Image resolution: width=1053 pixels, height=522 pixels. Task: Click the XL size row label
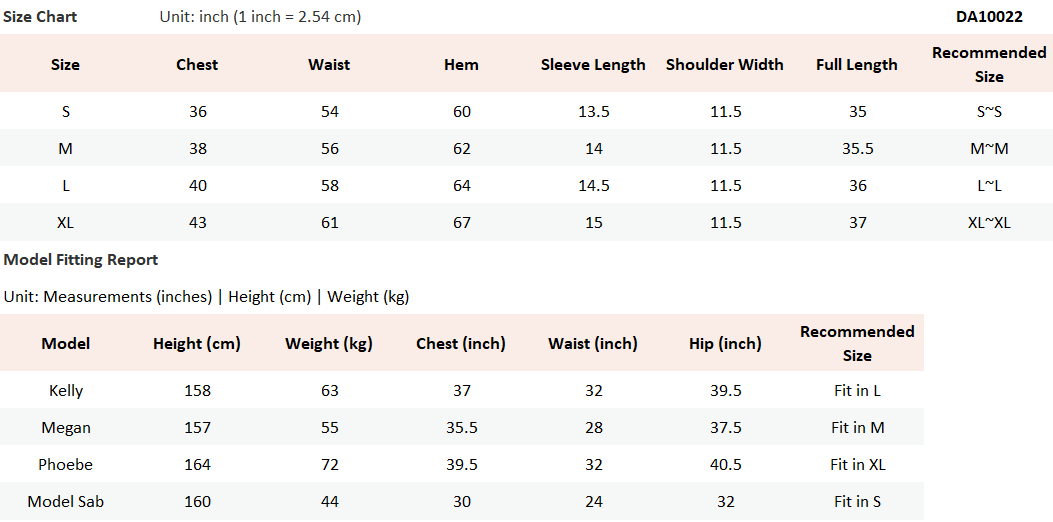tap(65, 223)
